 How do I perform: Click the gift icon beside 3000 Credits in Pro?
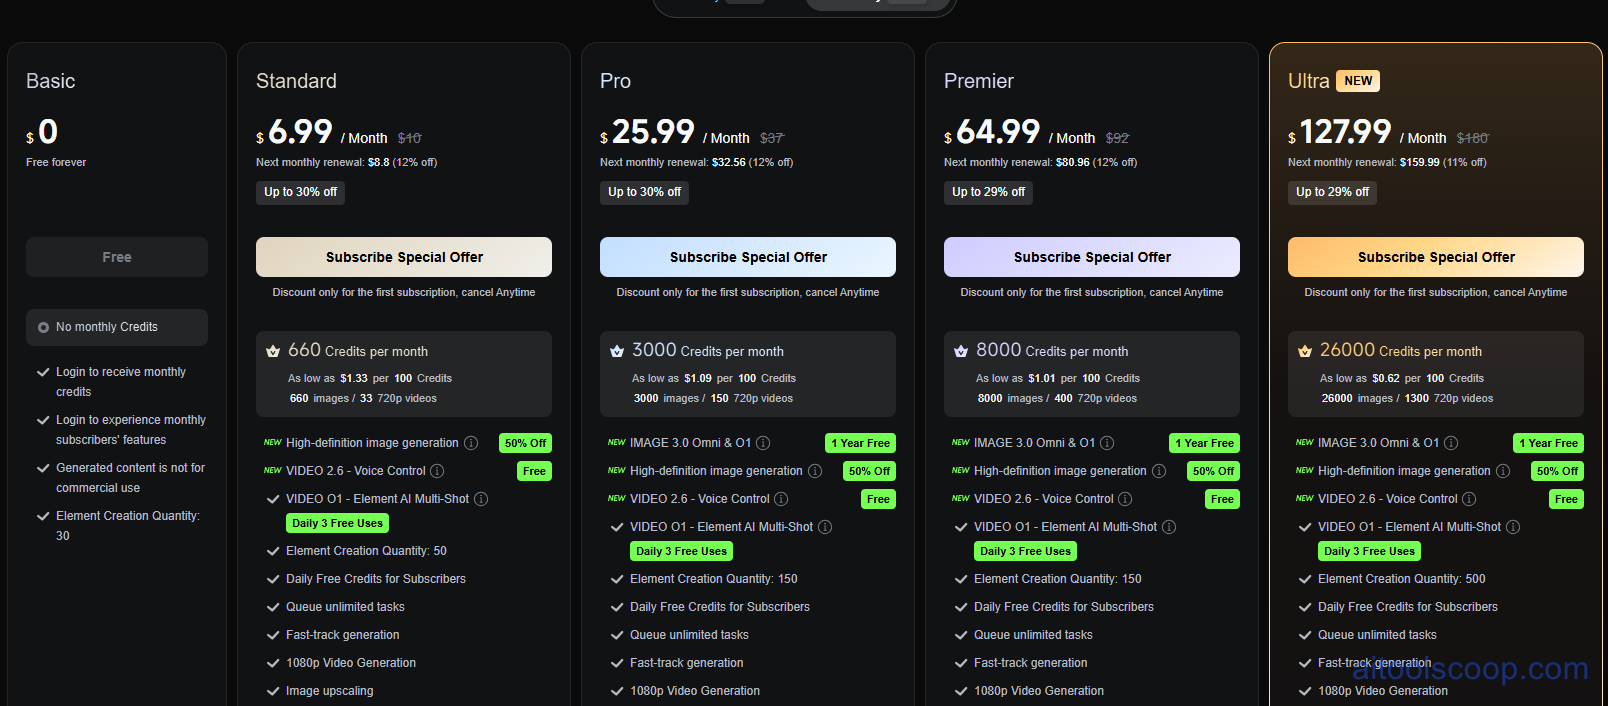coord(617,351)
